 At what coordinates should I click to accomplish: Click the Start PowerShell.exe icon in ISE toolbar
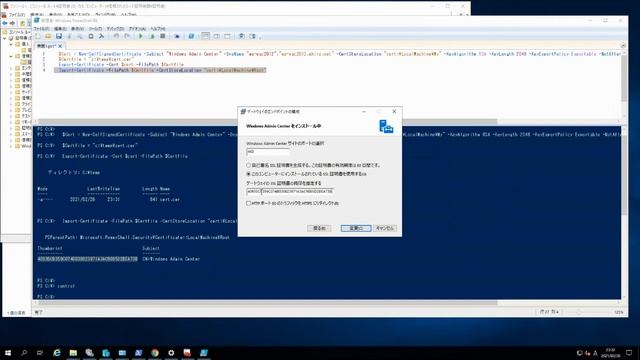pos(191,36)
